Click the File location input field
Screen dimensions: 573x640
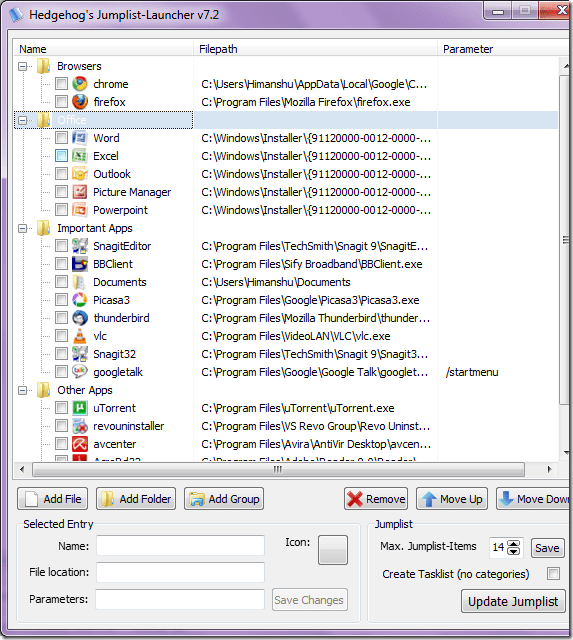pyautogui.click(x=180, y=572)
